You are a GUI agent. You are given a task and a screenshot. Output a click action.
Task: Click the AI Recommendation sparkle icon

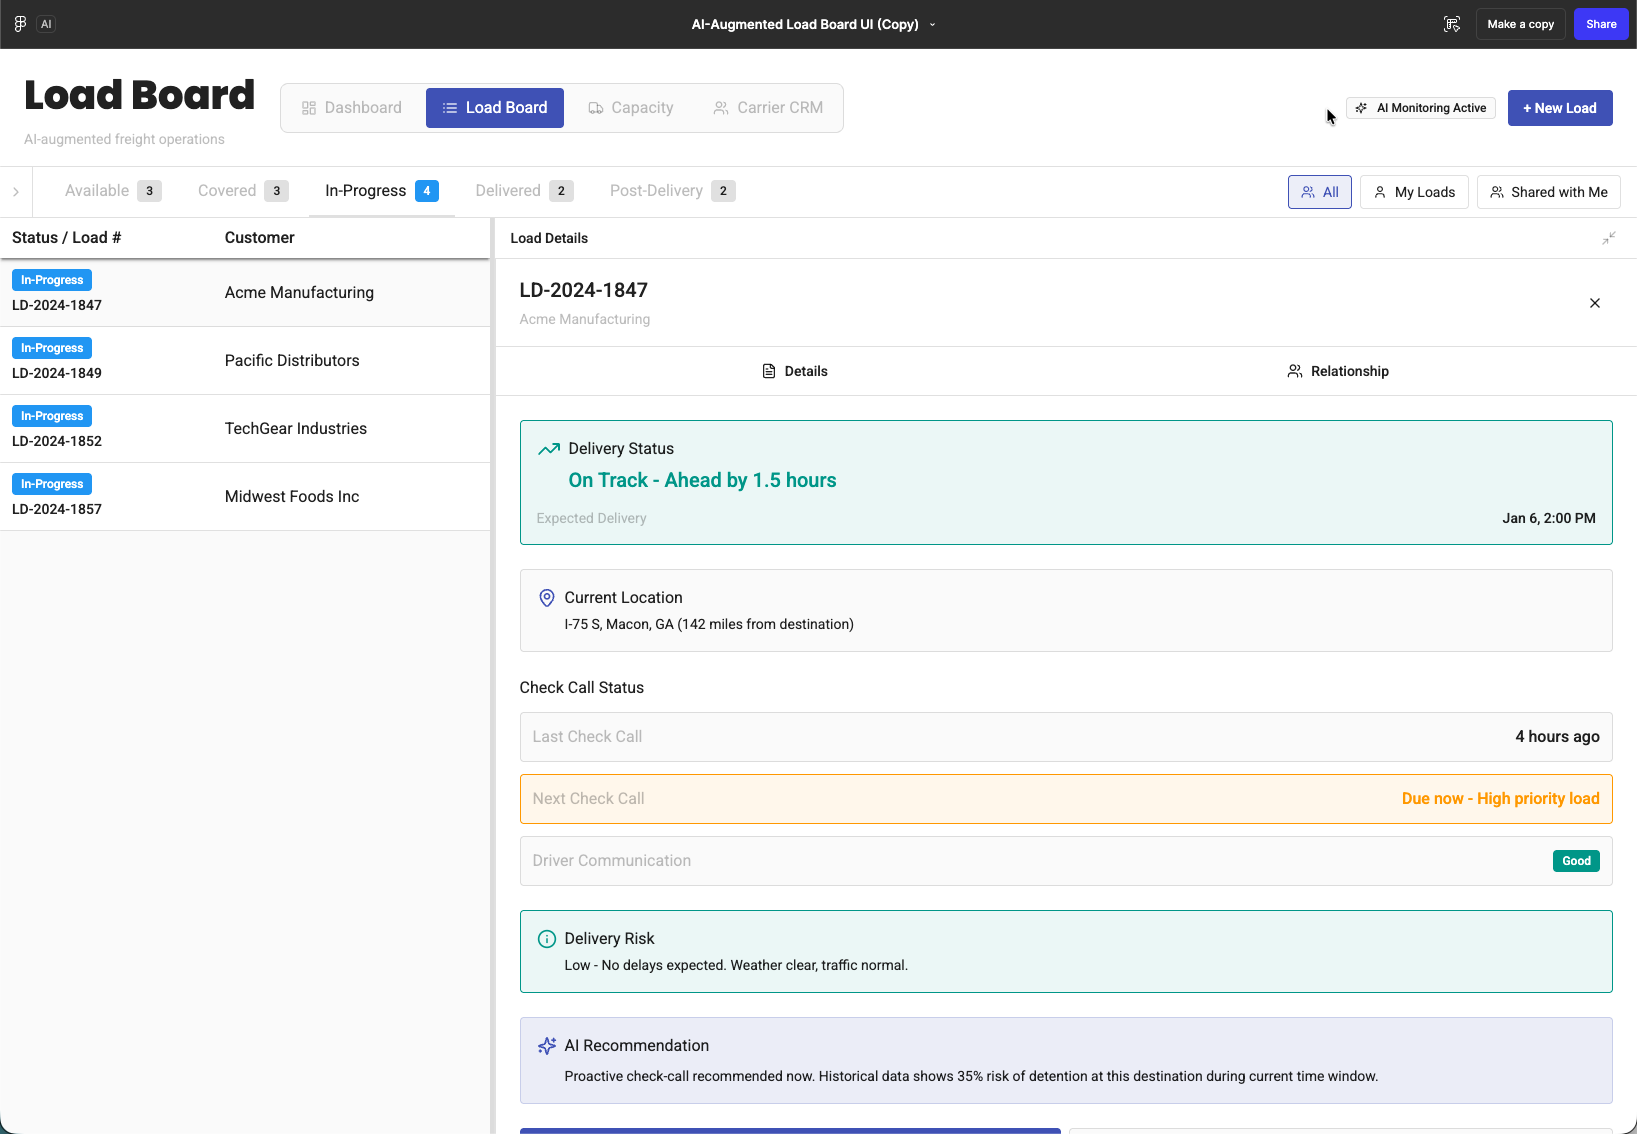point(546,1046)
